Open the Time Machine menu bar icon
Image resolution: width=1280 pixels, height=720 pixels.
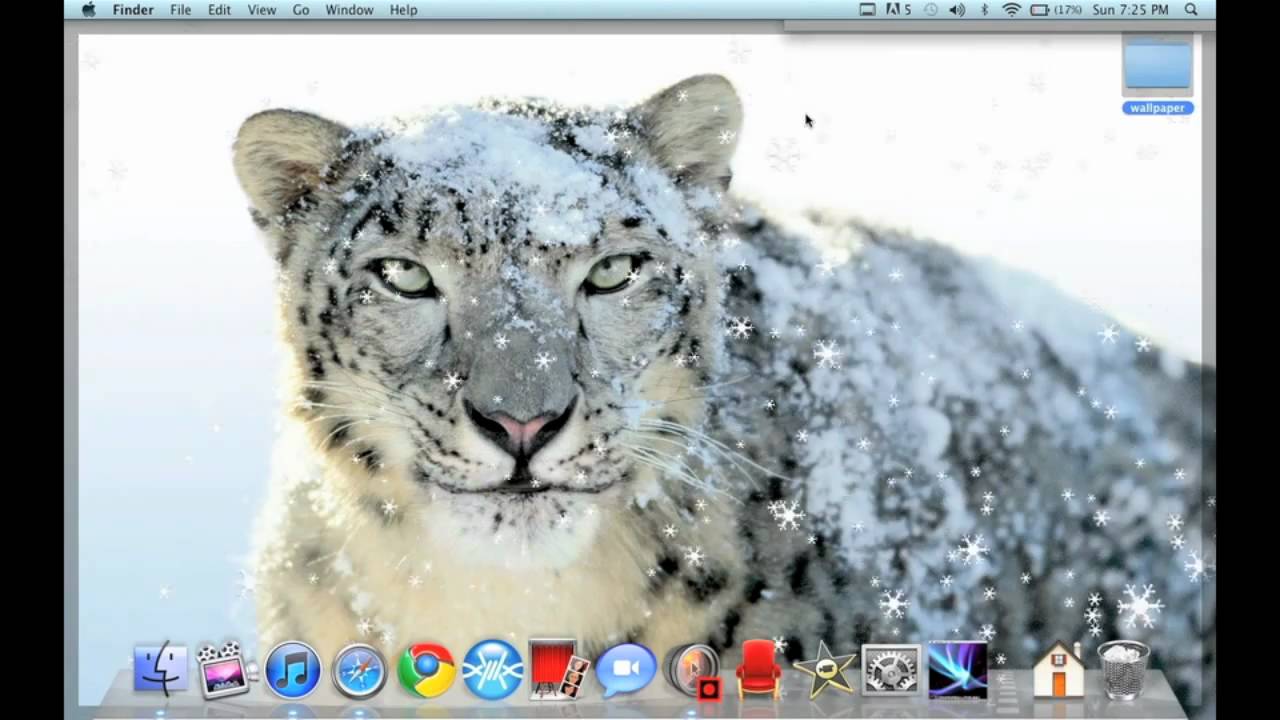click(x=931, y=10)
